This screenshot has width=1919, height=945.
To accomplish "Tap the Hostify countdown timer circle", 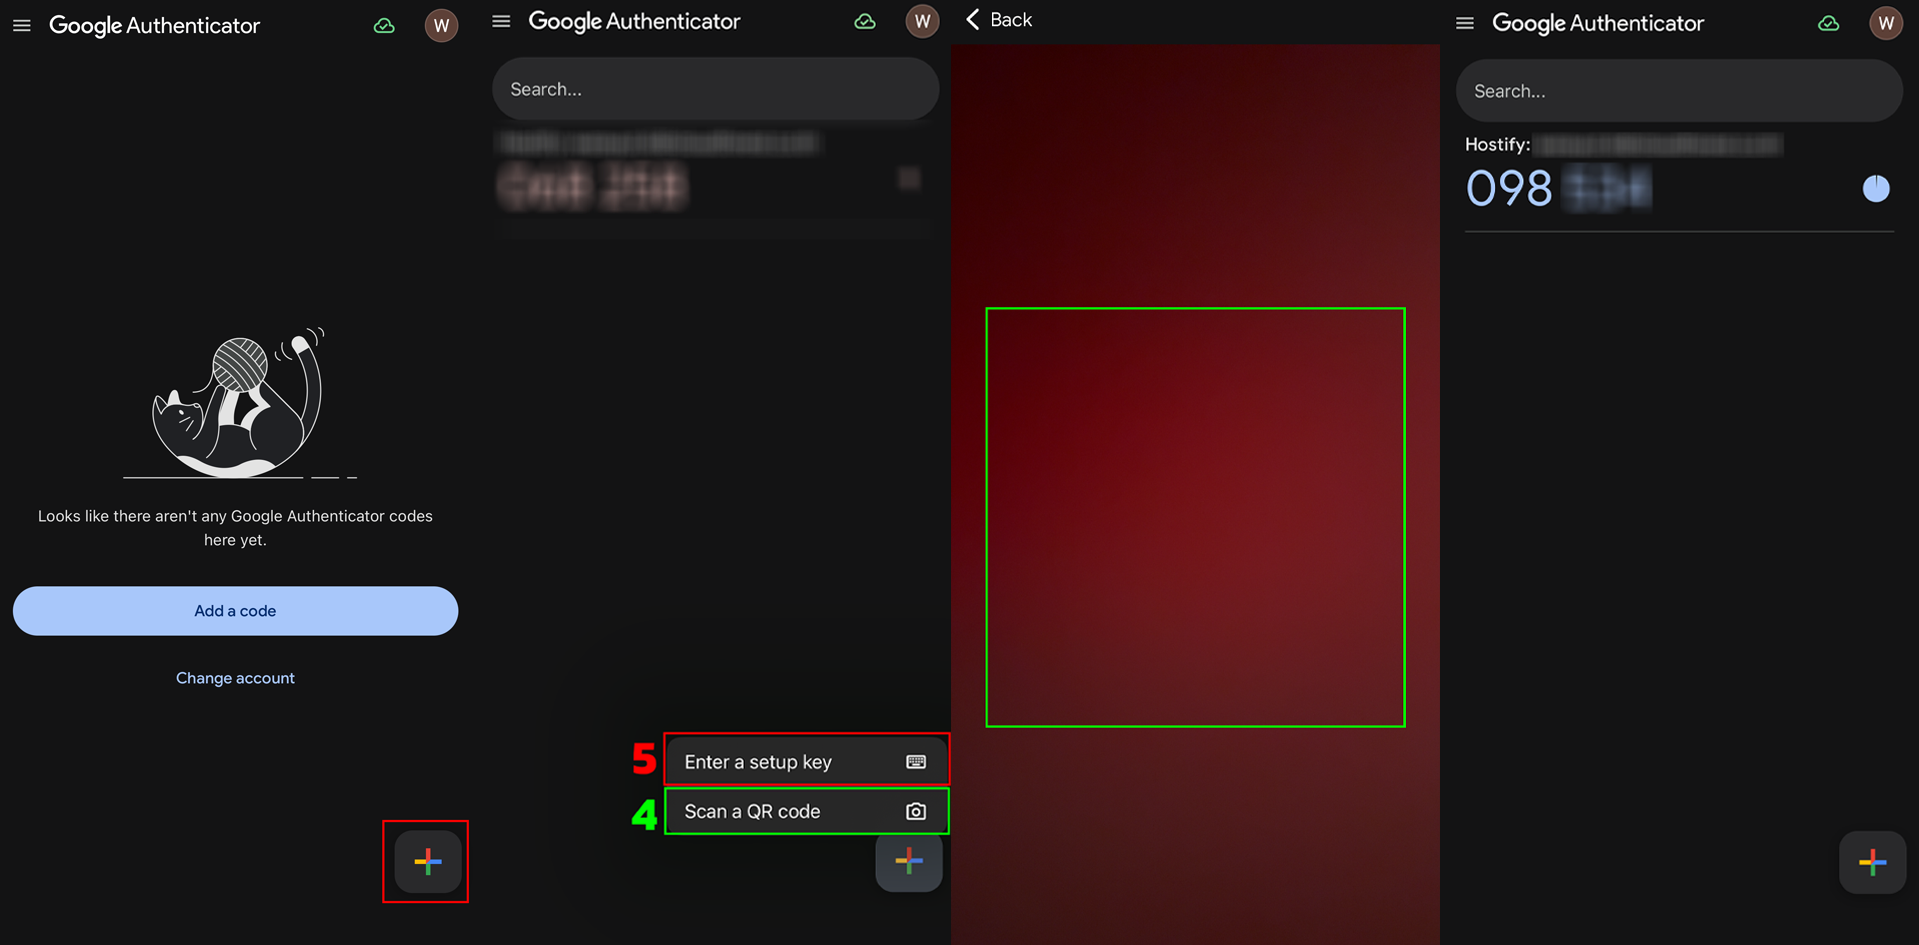I will 1876,189.
